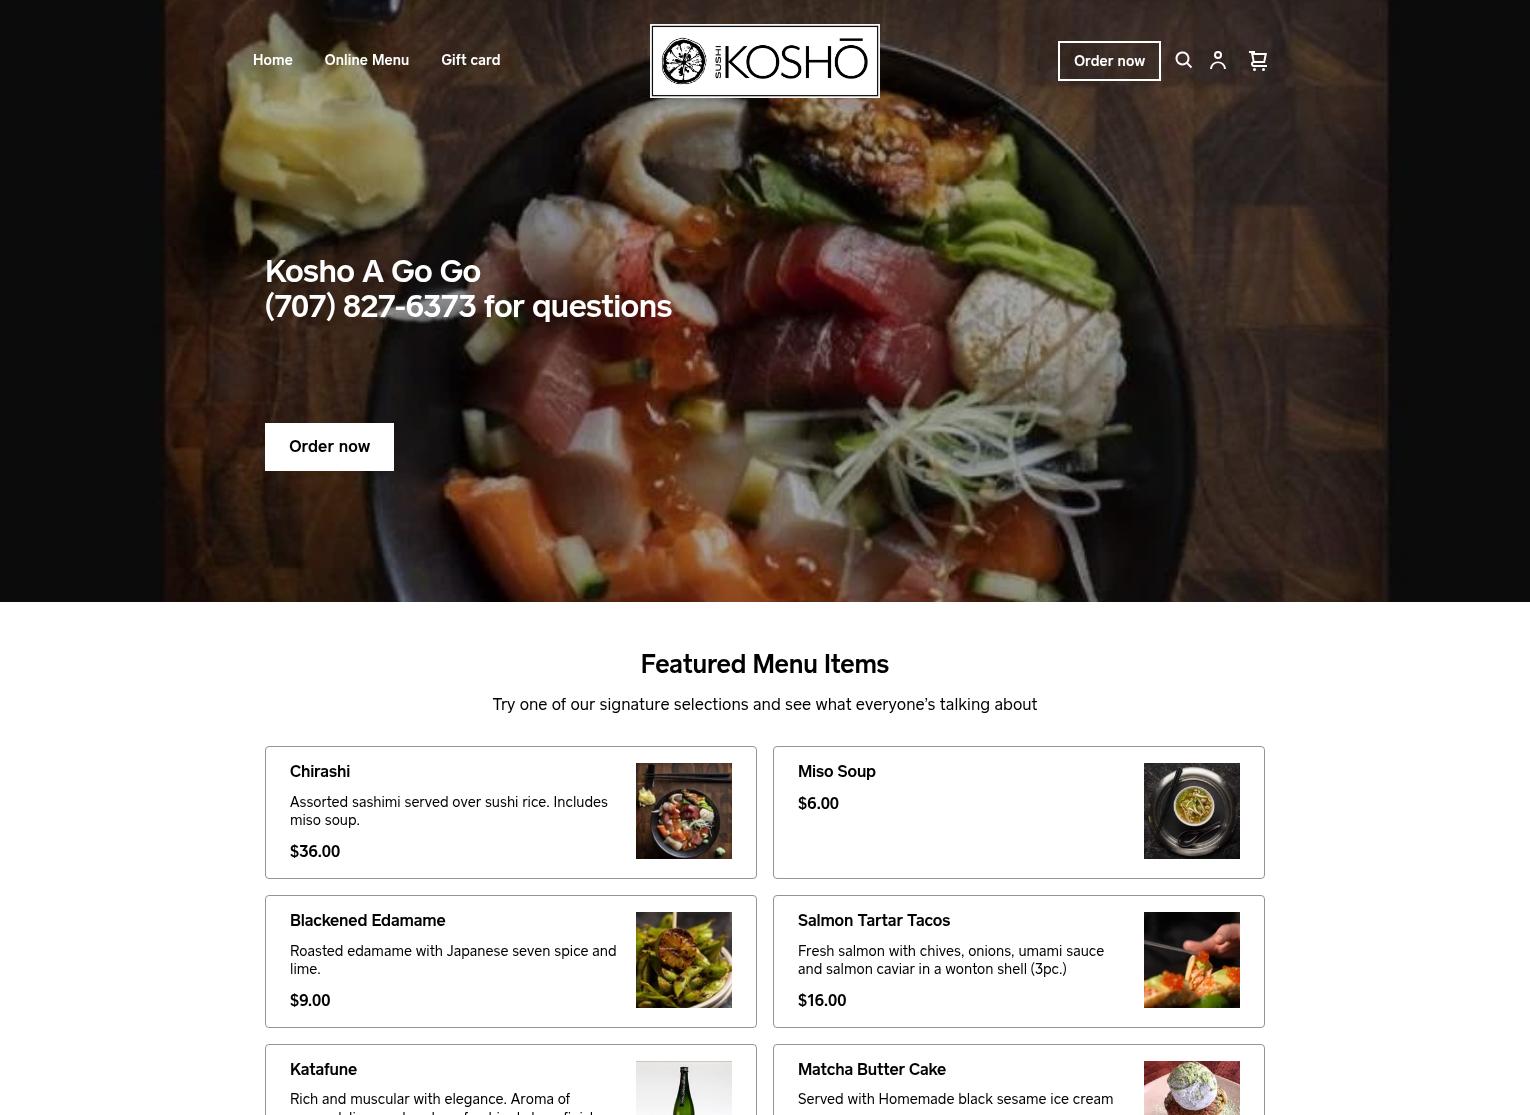Open the Salmon Tartar Tacos title

874,920
